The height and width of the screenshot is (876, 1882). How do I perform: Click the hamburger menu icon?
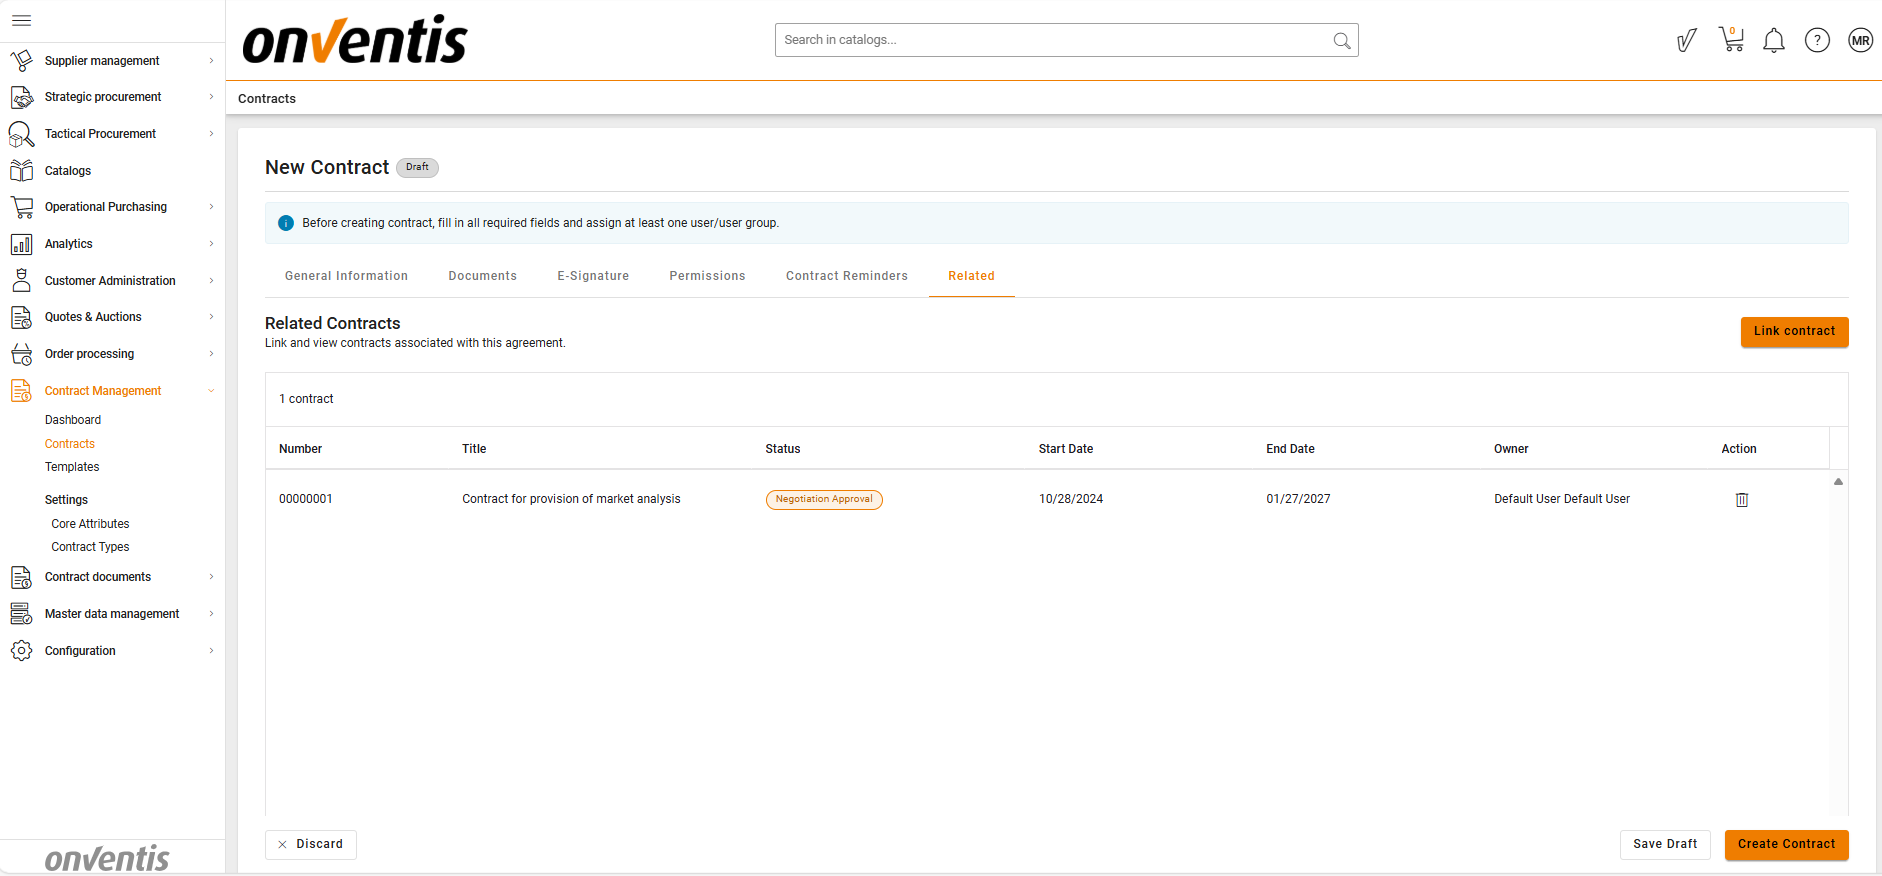click(21, 20)
